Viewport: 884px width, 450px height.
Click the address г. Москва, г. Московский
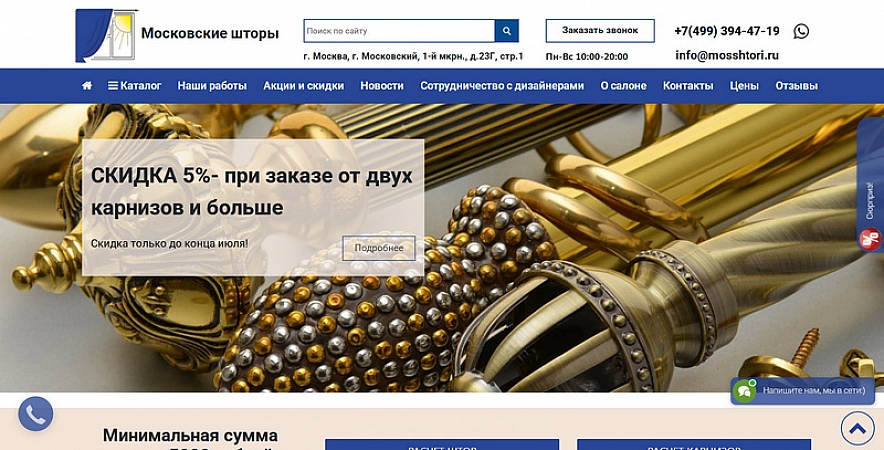click(413, 56)
